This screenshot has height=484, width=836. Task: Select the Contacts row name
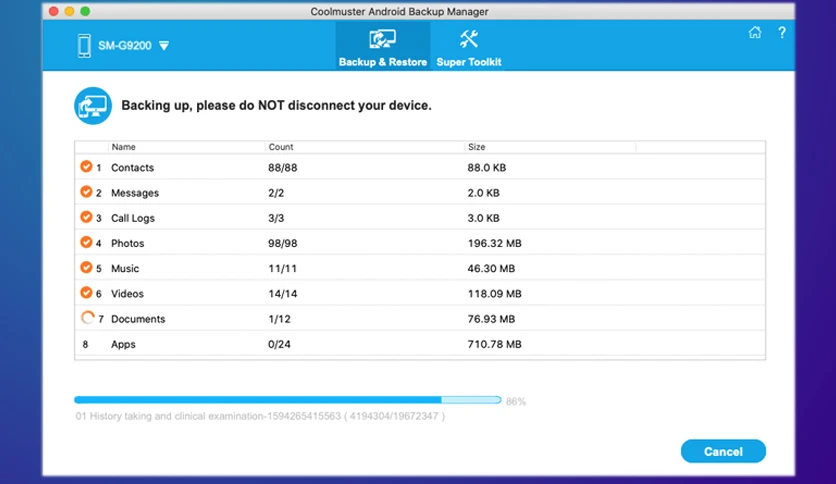(132, 167)
